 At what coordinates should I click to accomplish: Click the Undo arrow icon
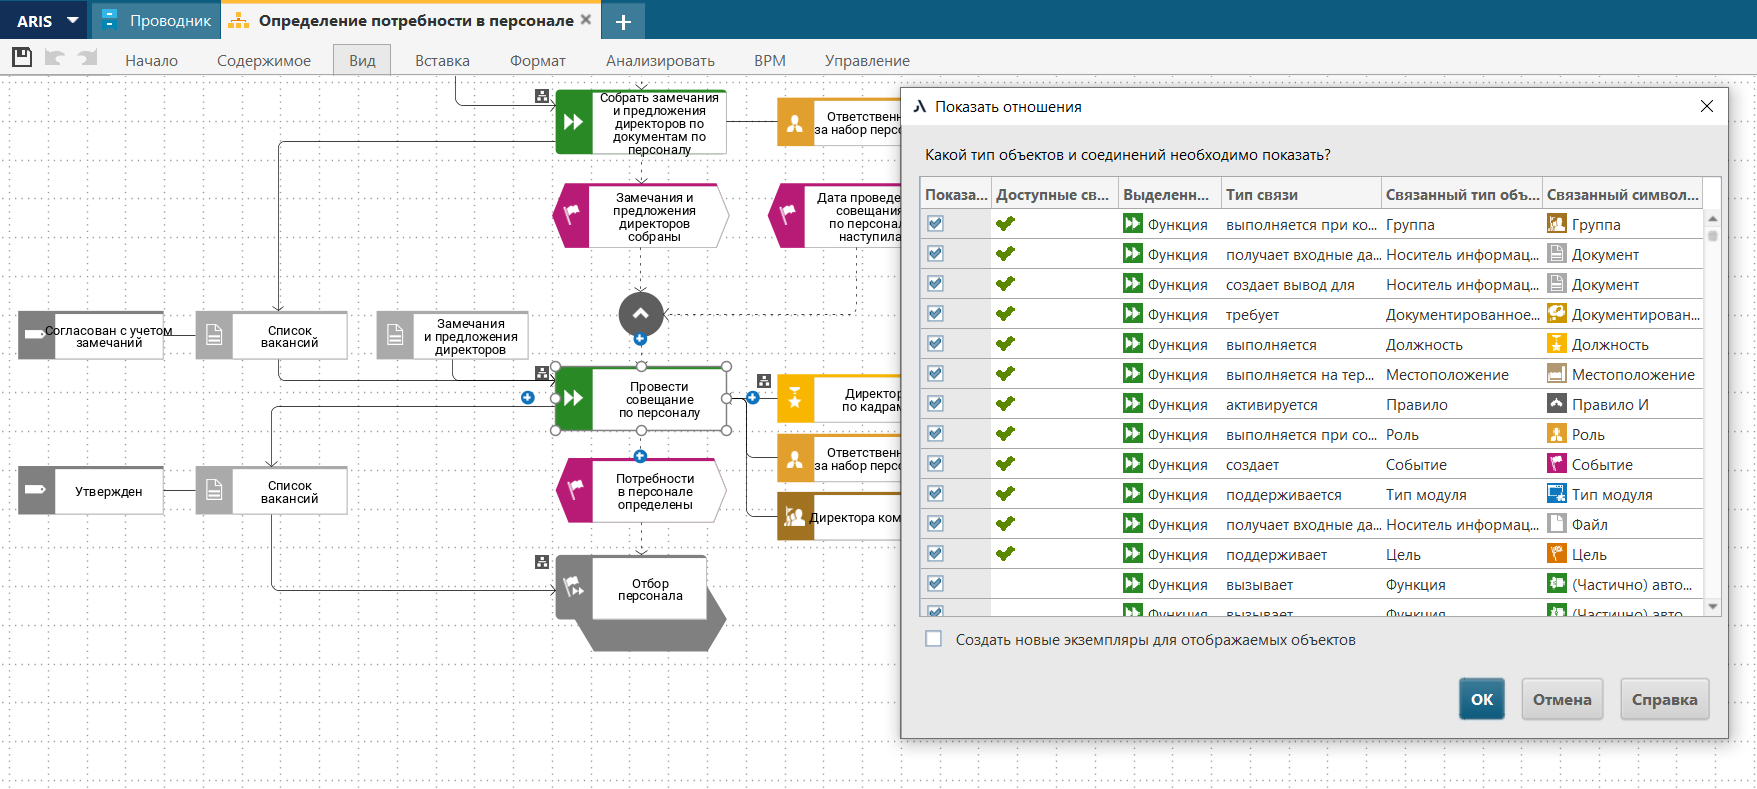click(x=54, y=58)
